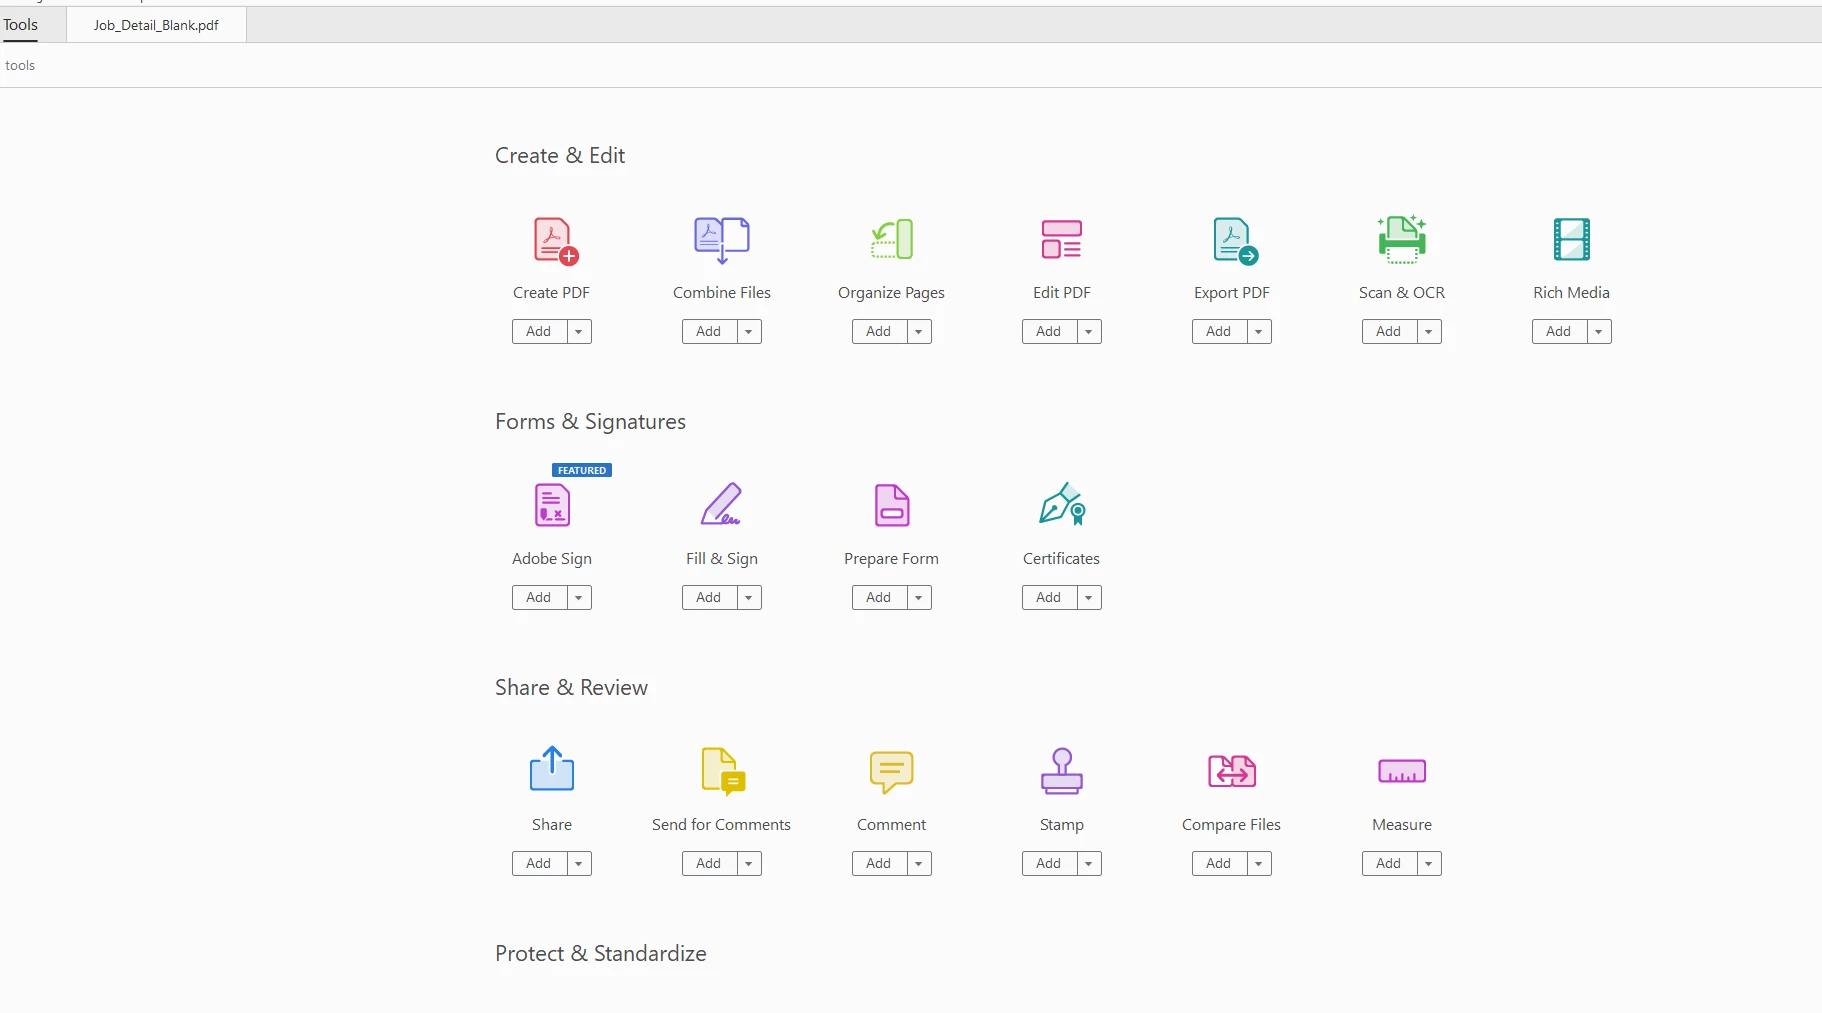Click the FEATURED badge on Adobe Sign
This screenshot has width=1822, height=1013.
582,470
